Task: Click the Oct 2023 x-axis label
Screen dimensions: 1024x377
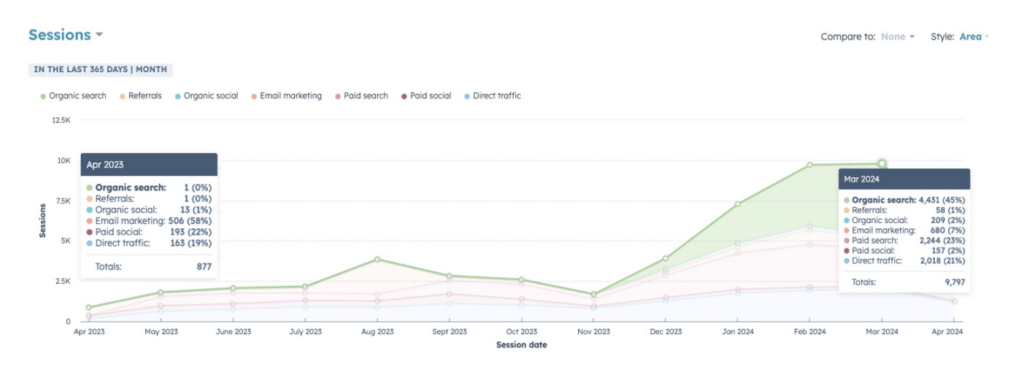Action: (521, 332)
